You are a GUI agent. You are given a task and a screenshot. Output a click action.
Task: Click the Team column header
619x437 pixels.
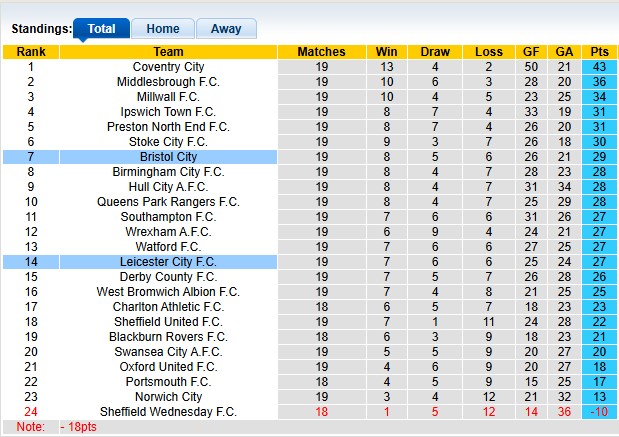(168, 52)
